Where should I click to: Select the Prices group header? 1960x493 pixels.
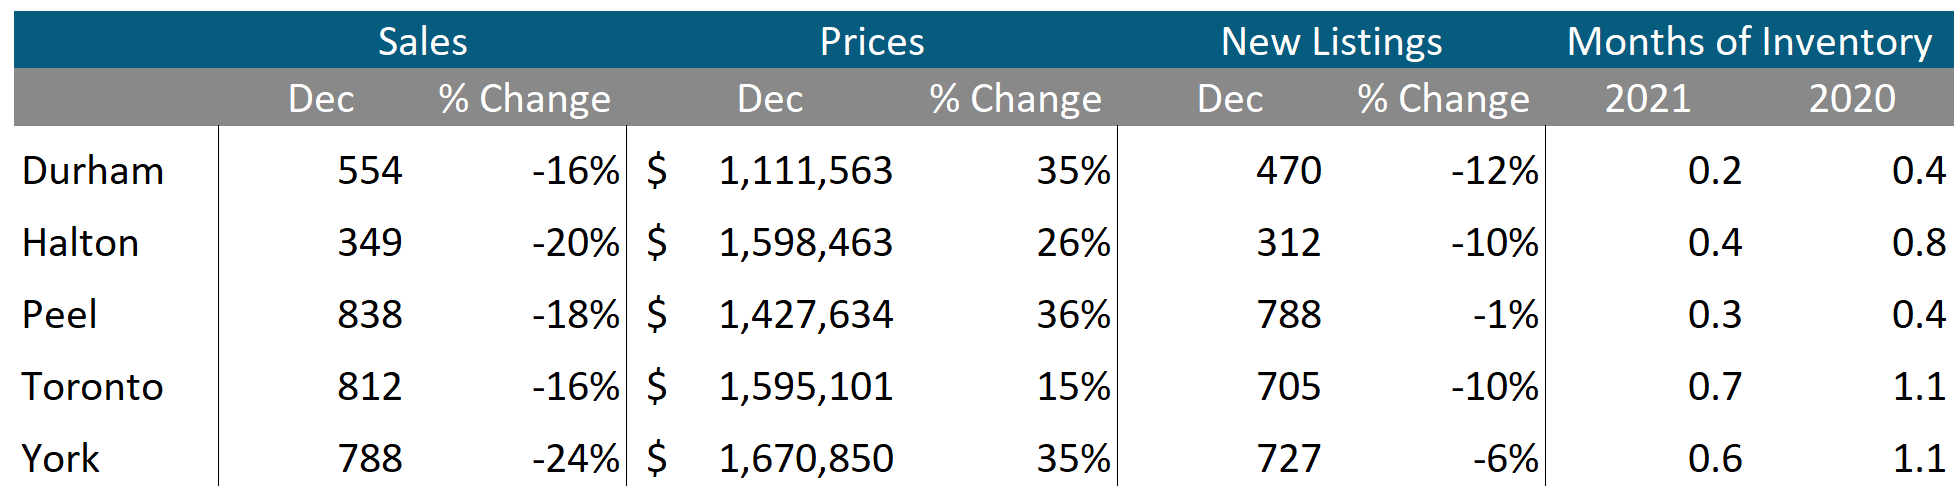(x=872, y=42)
